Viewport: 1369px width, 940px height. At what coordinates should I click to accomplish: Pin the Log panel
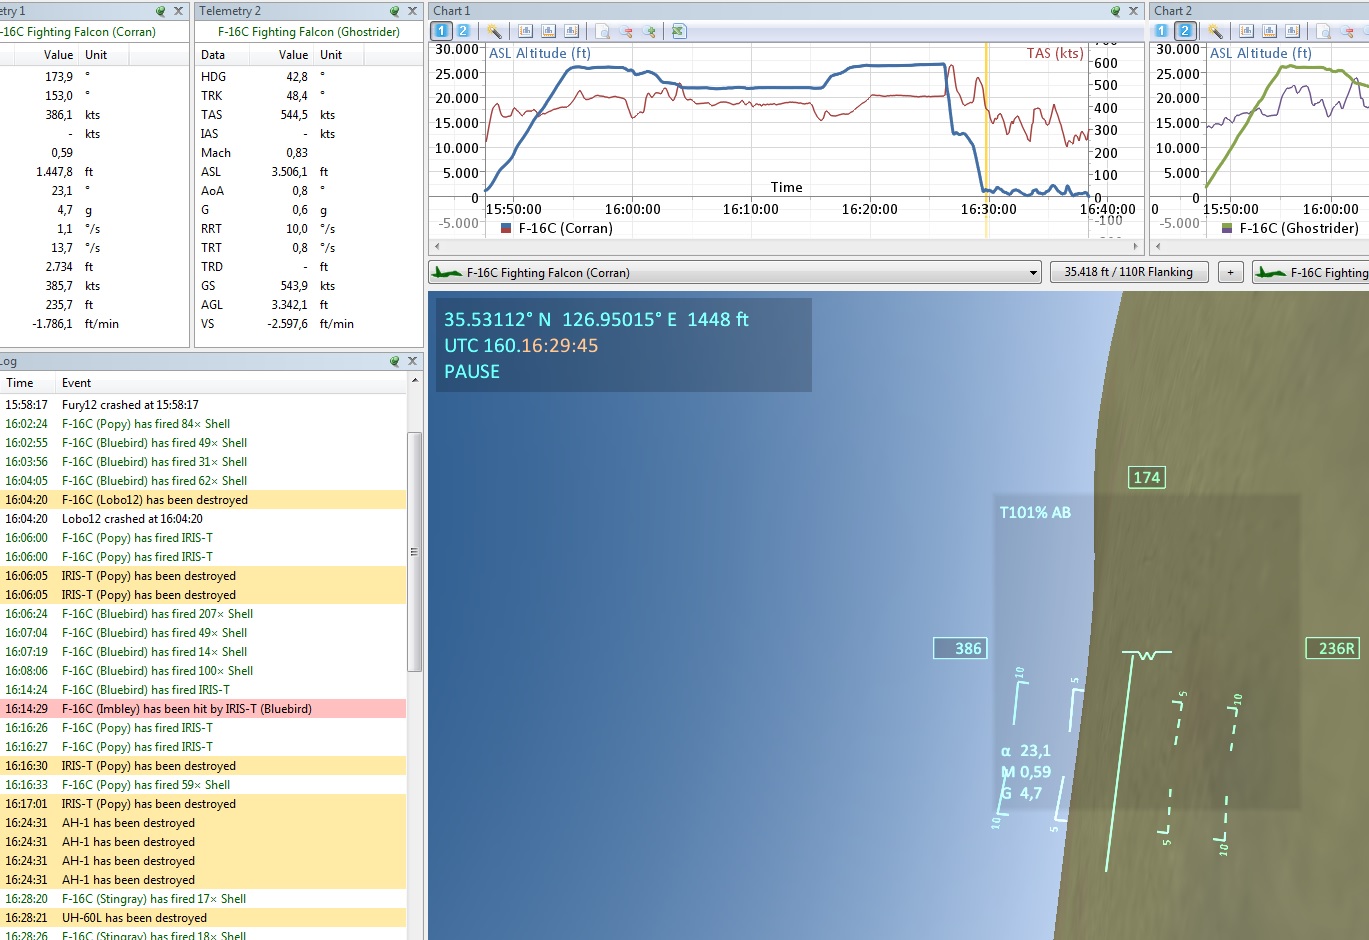click(395, 361)
